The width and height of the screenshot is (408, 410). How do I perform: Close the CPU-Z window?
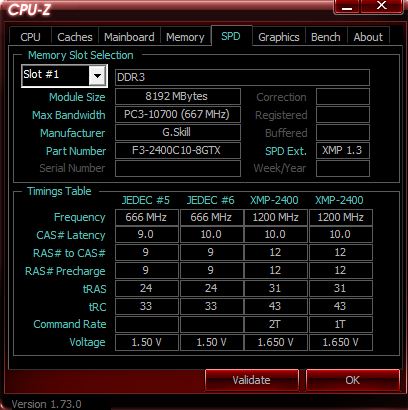pos(382,6)
